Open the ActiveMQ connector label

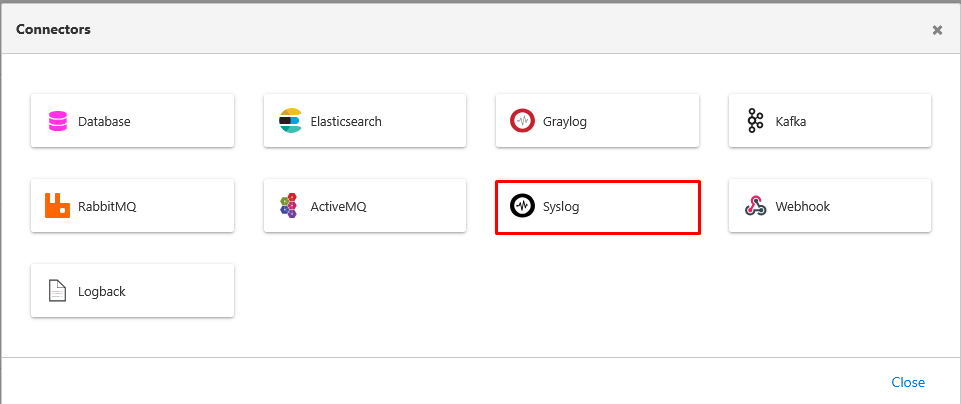click(x=339, y=207)
